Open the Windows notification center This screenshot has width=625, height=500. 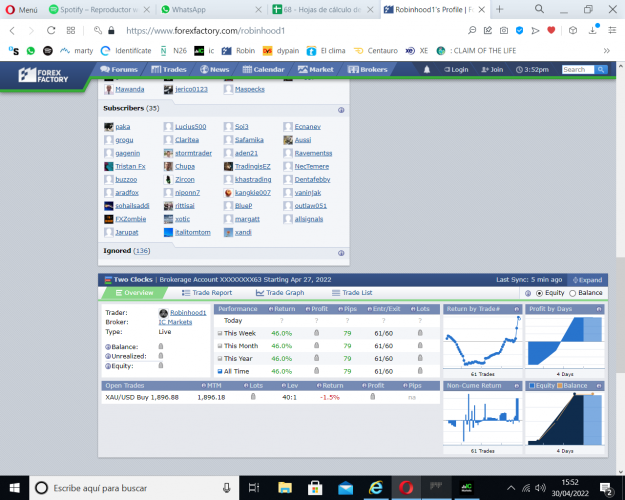606,488
